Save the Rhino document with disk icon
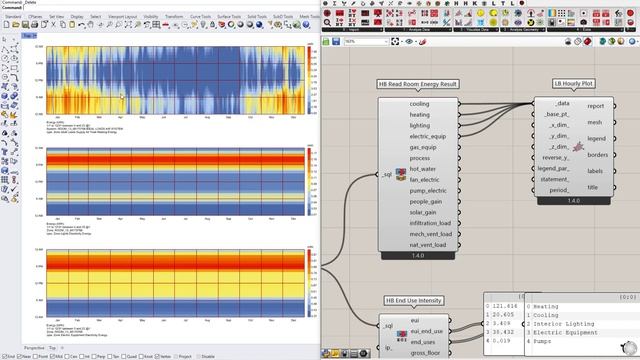Screen dimensions: 640x360 pyautogui.click(x=25, y=25)
